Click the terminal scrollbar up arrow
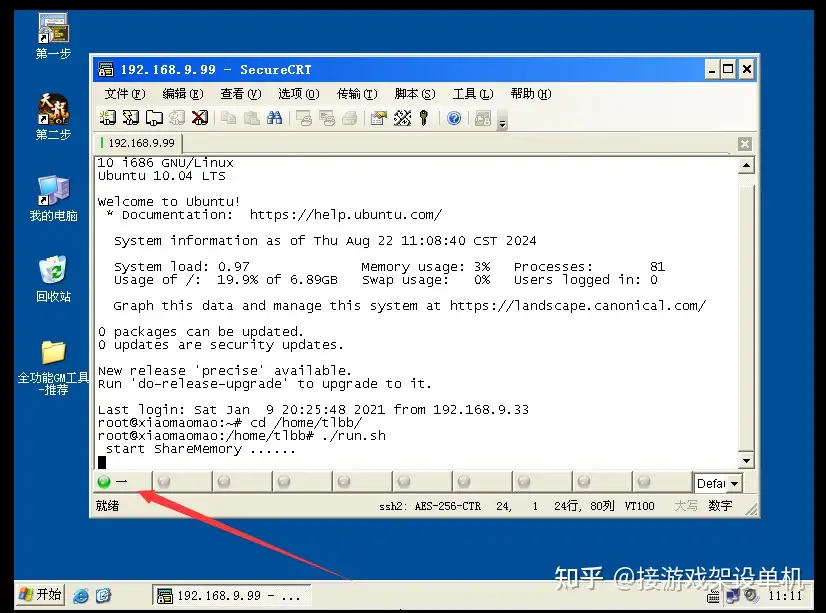 tap(746, 165)
